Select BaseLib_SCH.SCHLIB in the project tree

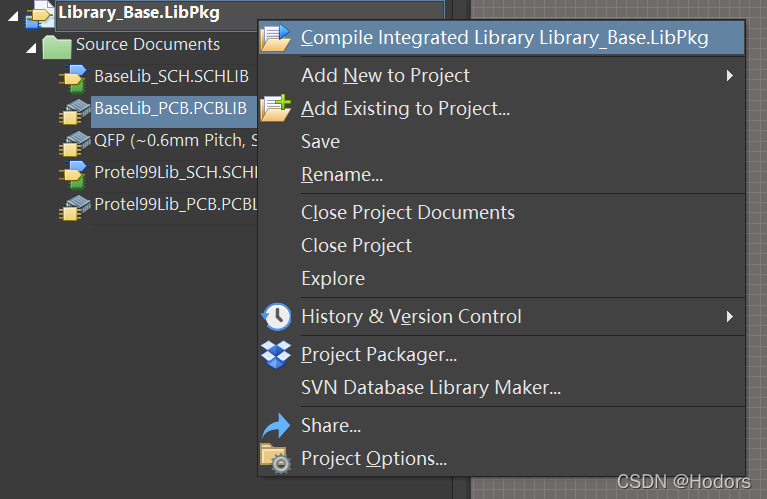pyautogui.click(x=171, y=76)
